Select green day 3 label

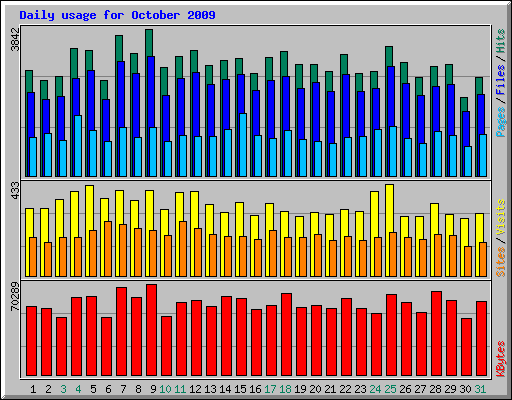(x=63, y=389)
